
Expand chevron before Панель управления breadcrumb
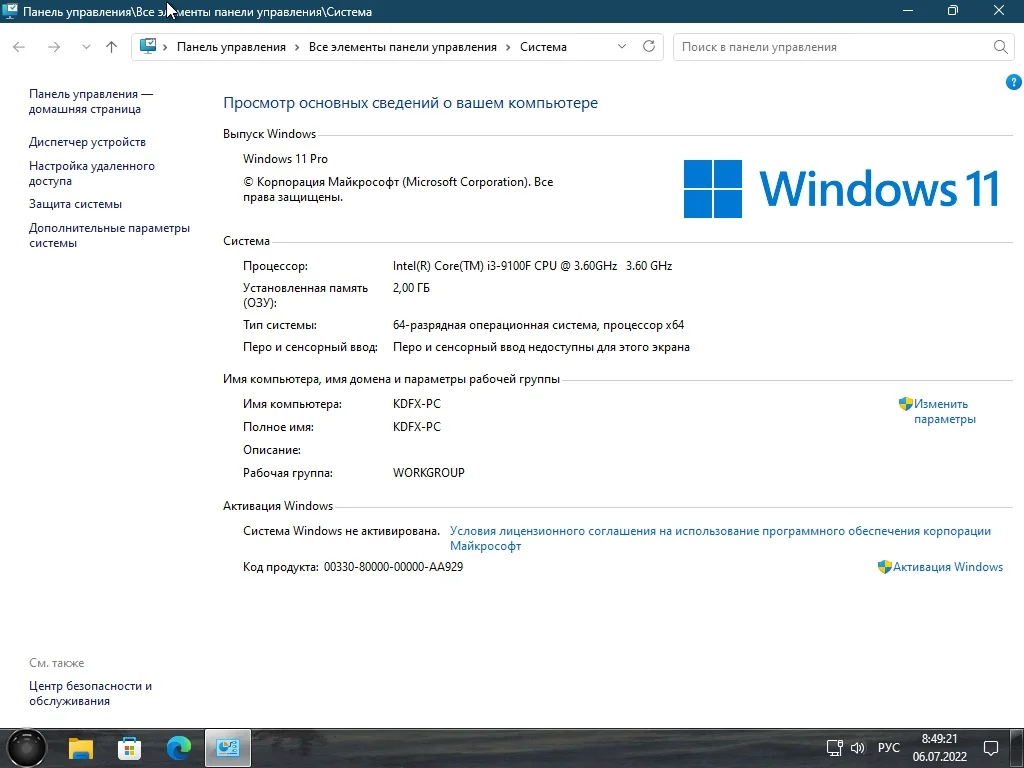coord(165,47)
